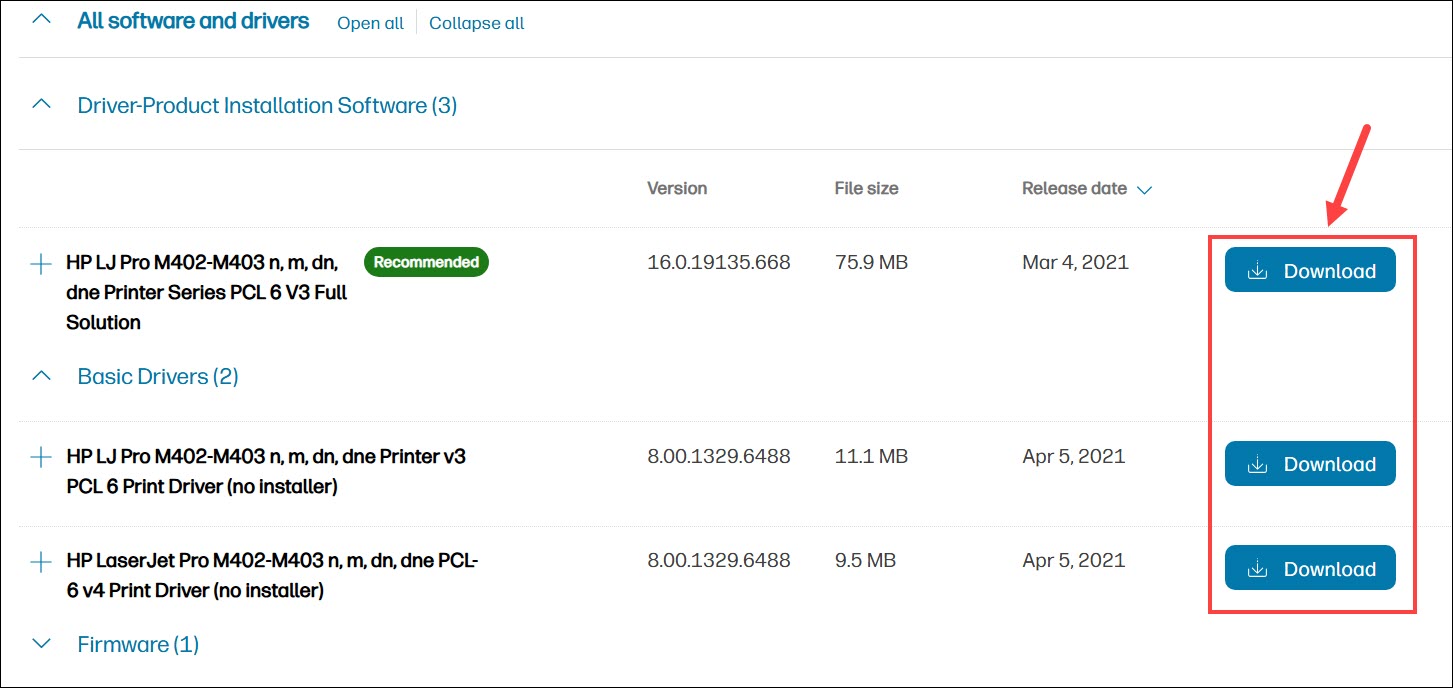Click the Recommended badge
The width and height of the screenshot is (1453, 688).
pyautogui.click(x=426, y=262)
